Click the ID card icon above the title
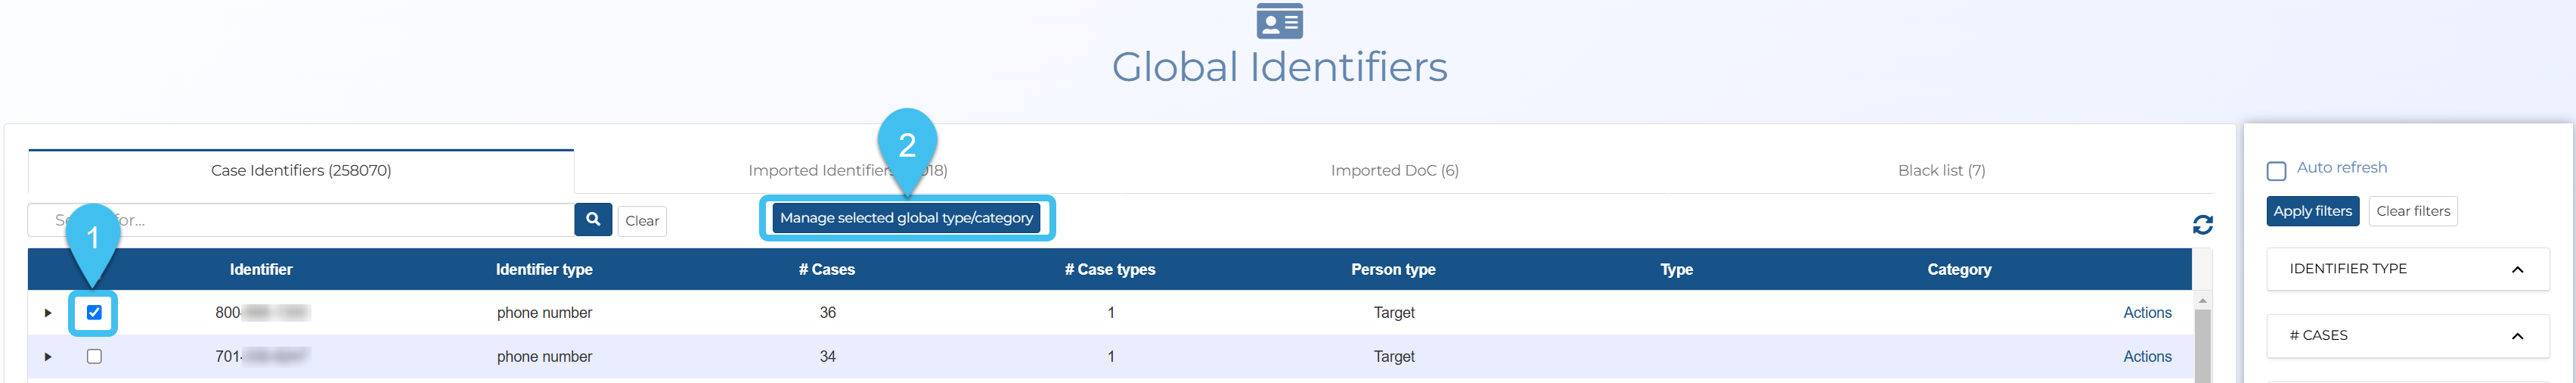 pos(1279,21)
